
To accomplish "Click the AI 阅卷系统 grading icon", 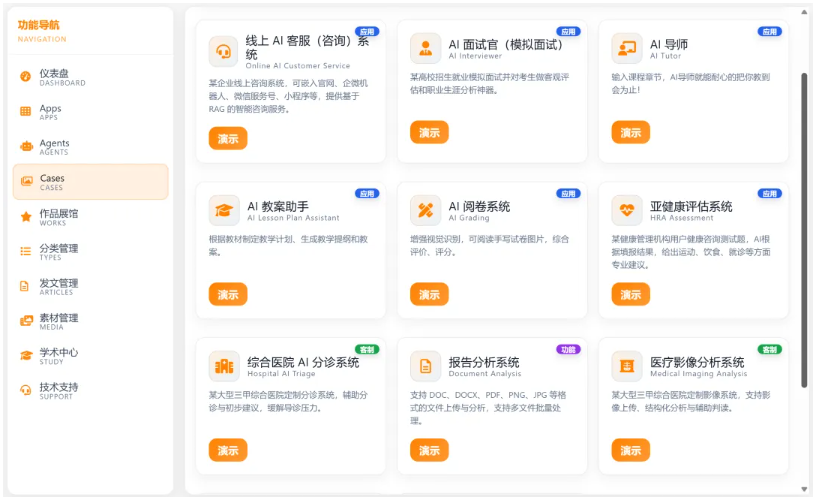I will 425,210.
